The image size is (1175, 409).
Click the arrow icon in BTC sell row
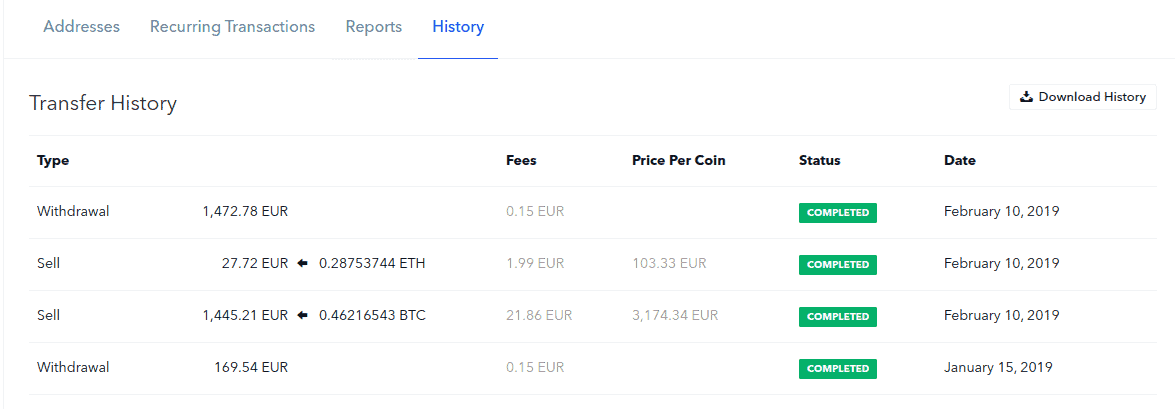click(303, 316)
